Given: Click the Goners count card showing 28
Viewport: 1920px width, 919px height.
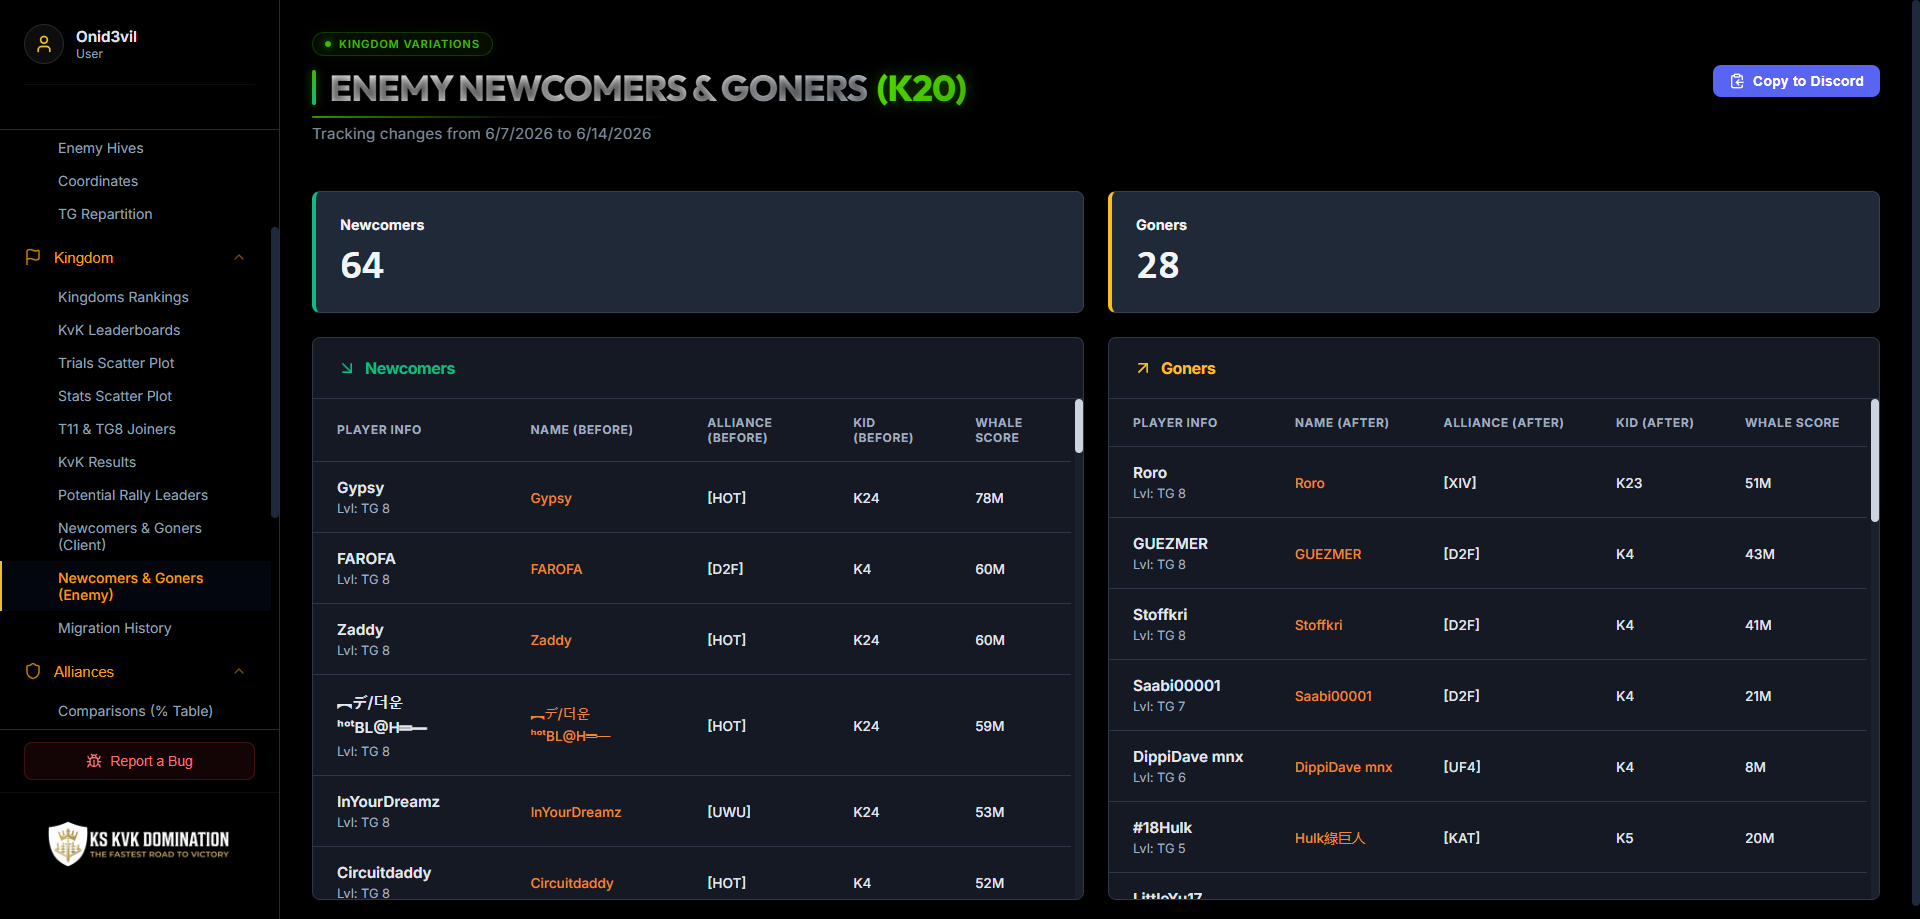Looking at the screenshot, I should point(1494,252).
